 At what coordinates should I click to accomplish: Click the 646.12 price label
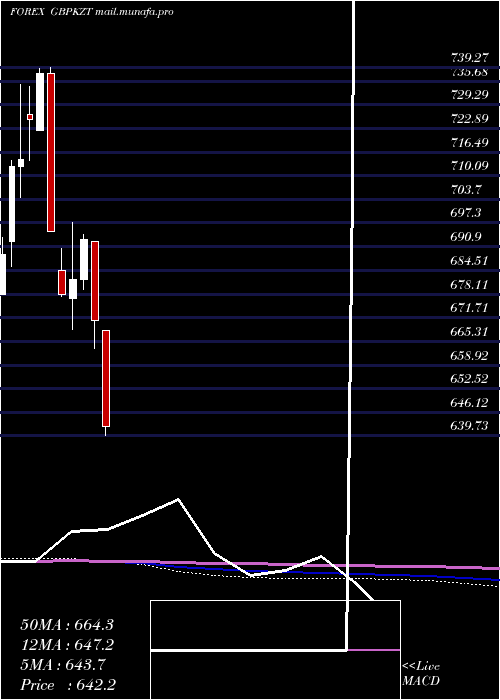pos(469,403)
